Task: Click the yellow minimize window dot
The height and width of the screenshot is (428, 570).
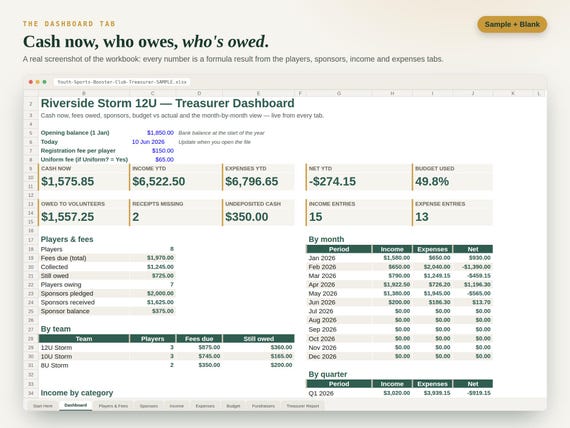Action: 38,82
